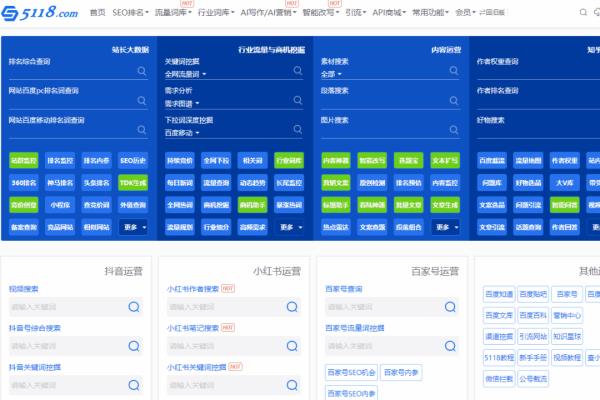Click search icon in 段落搜索 row

click(x=454, y=100)
